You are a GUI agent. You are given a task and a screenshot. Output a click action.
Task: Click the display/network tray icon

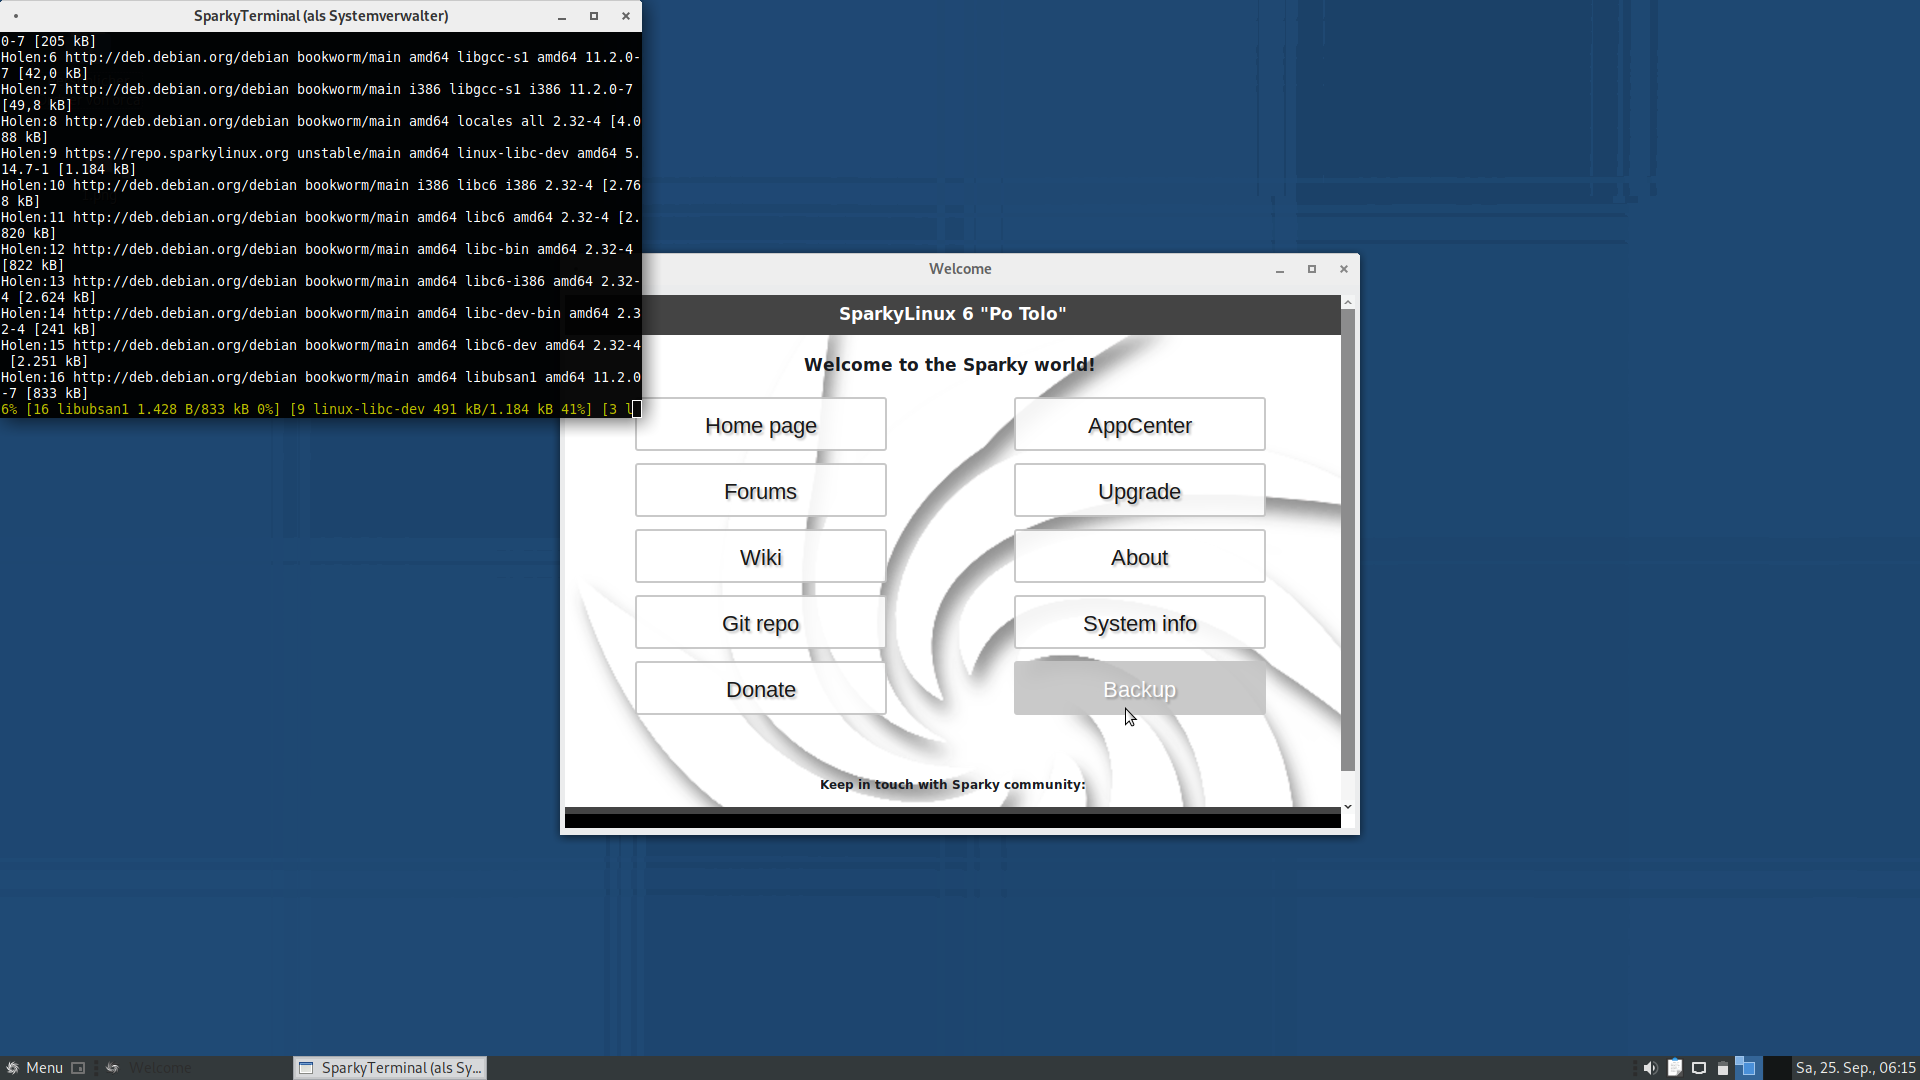pos(1699,1068)
